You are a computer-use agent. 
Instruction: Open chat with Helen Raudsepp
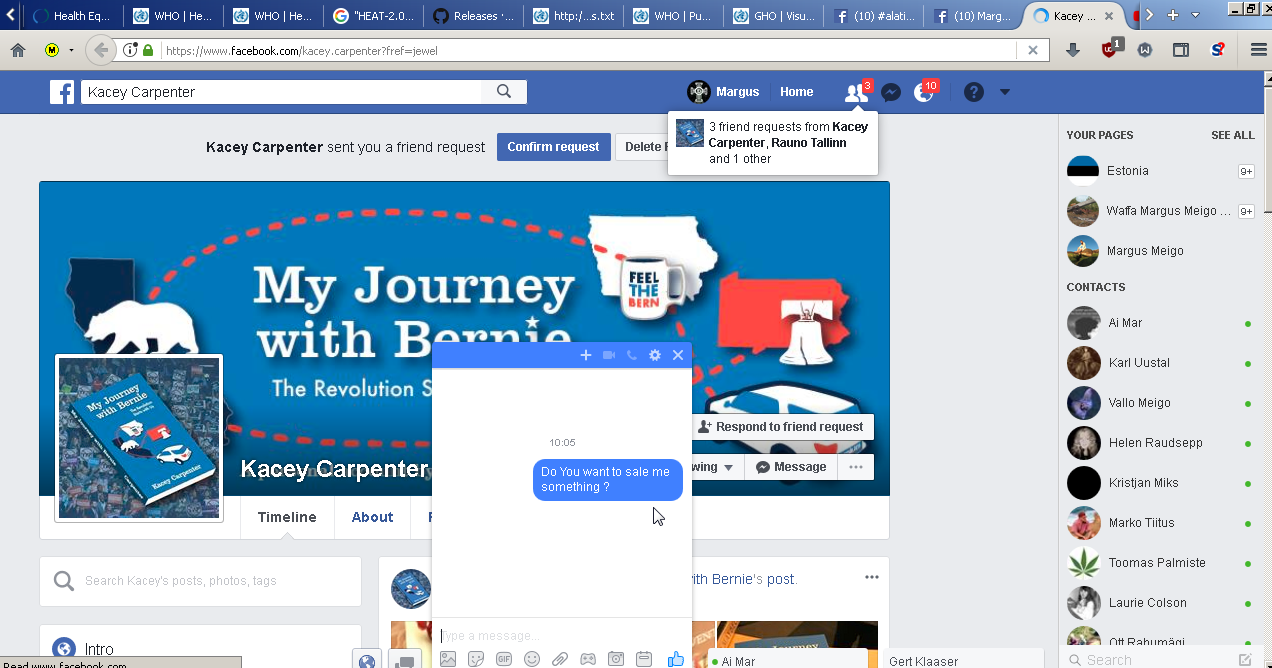click(x=1161, y=443)
